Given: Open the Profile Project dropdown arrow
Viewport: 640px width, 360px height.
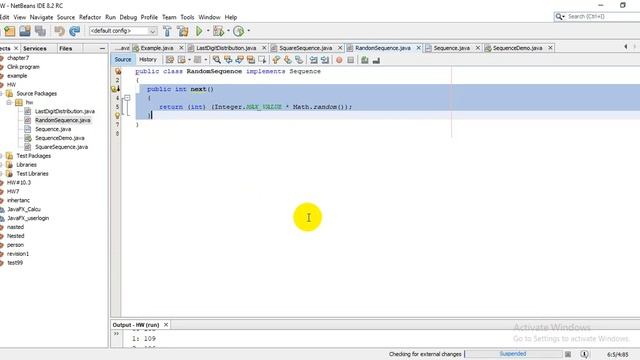Looking at the screenshot, I should (x=249, y=31).
